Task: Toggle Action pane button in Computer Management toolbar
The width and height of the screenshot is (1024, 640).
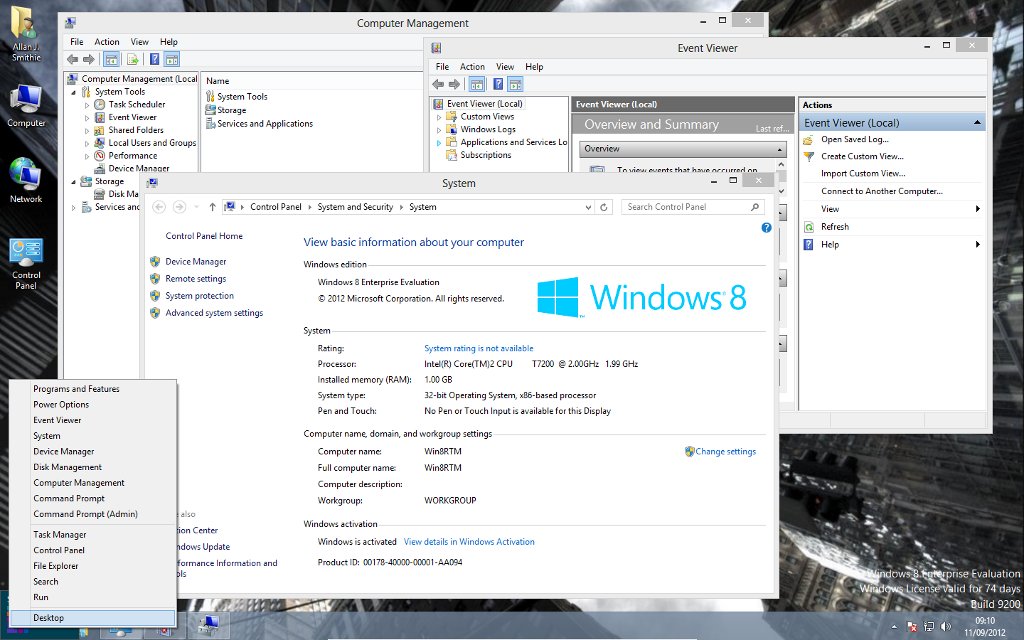Action: [172, 59]
